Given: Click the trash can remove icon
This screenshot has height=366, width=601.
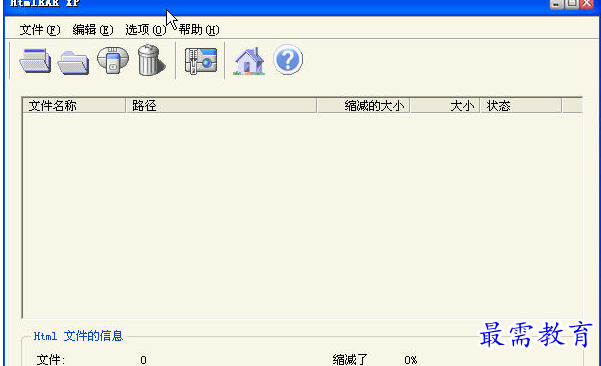Looking at the screenshot, I should 151,60.
